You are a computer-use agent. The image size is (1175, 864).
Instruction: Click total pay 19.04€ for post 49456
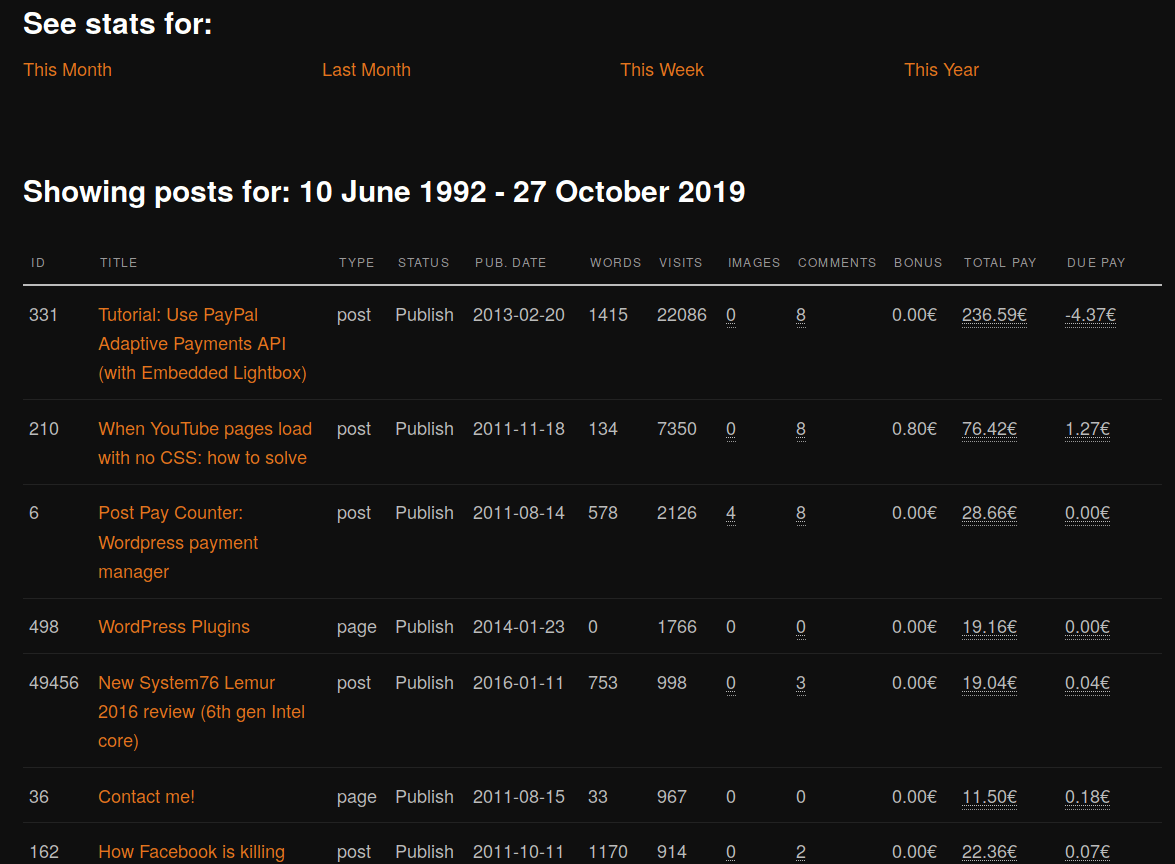pos(989,683)
